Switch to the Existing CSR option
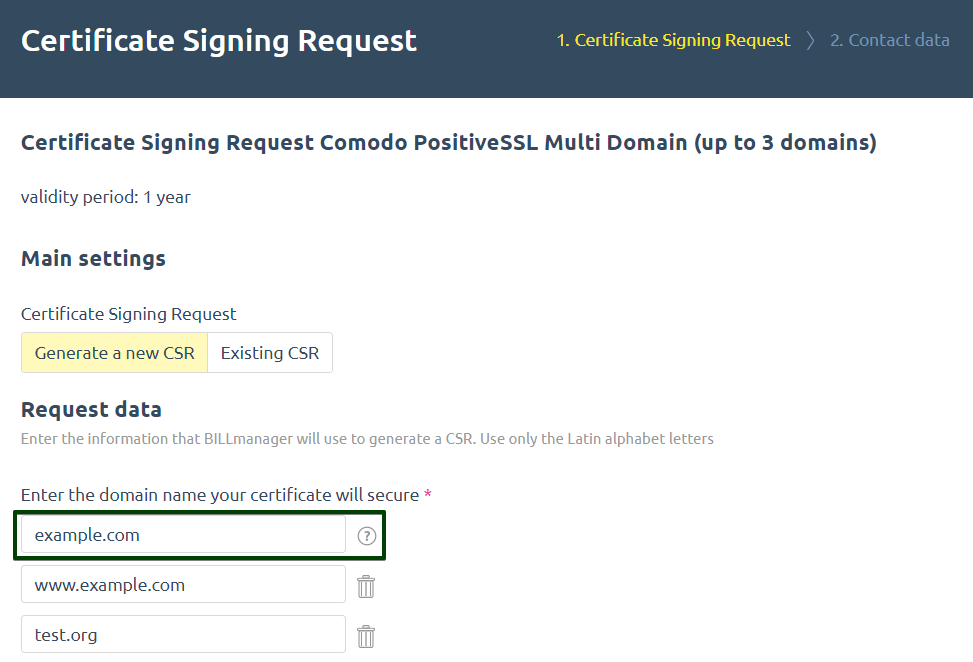 click(x=270, y=352)
